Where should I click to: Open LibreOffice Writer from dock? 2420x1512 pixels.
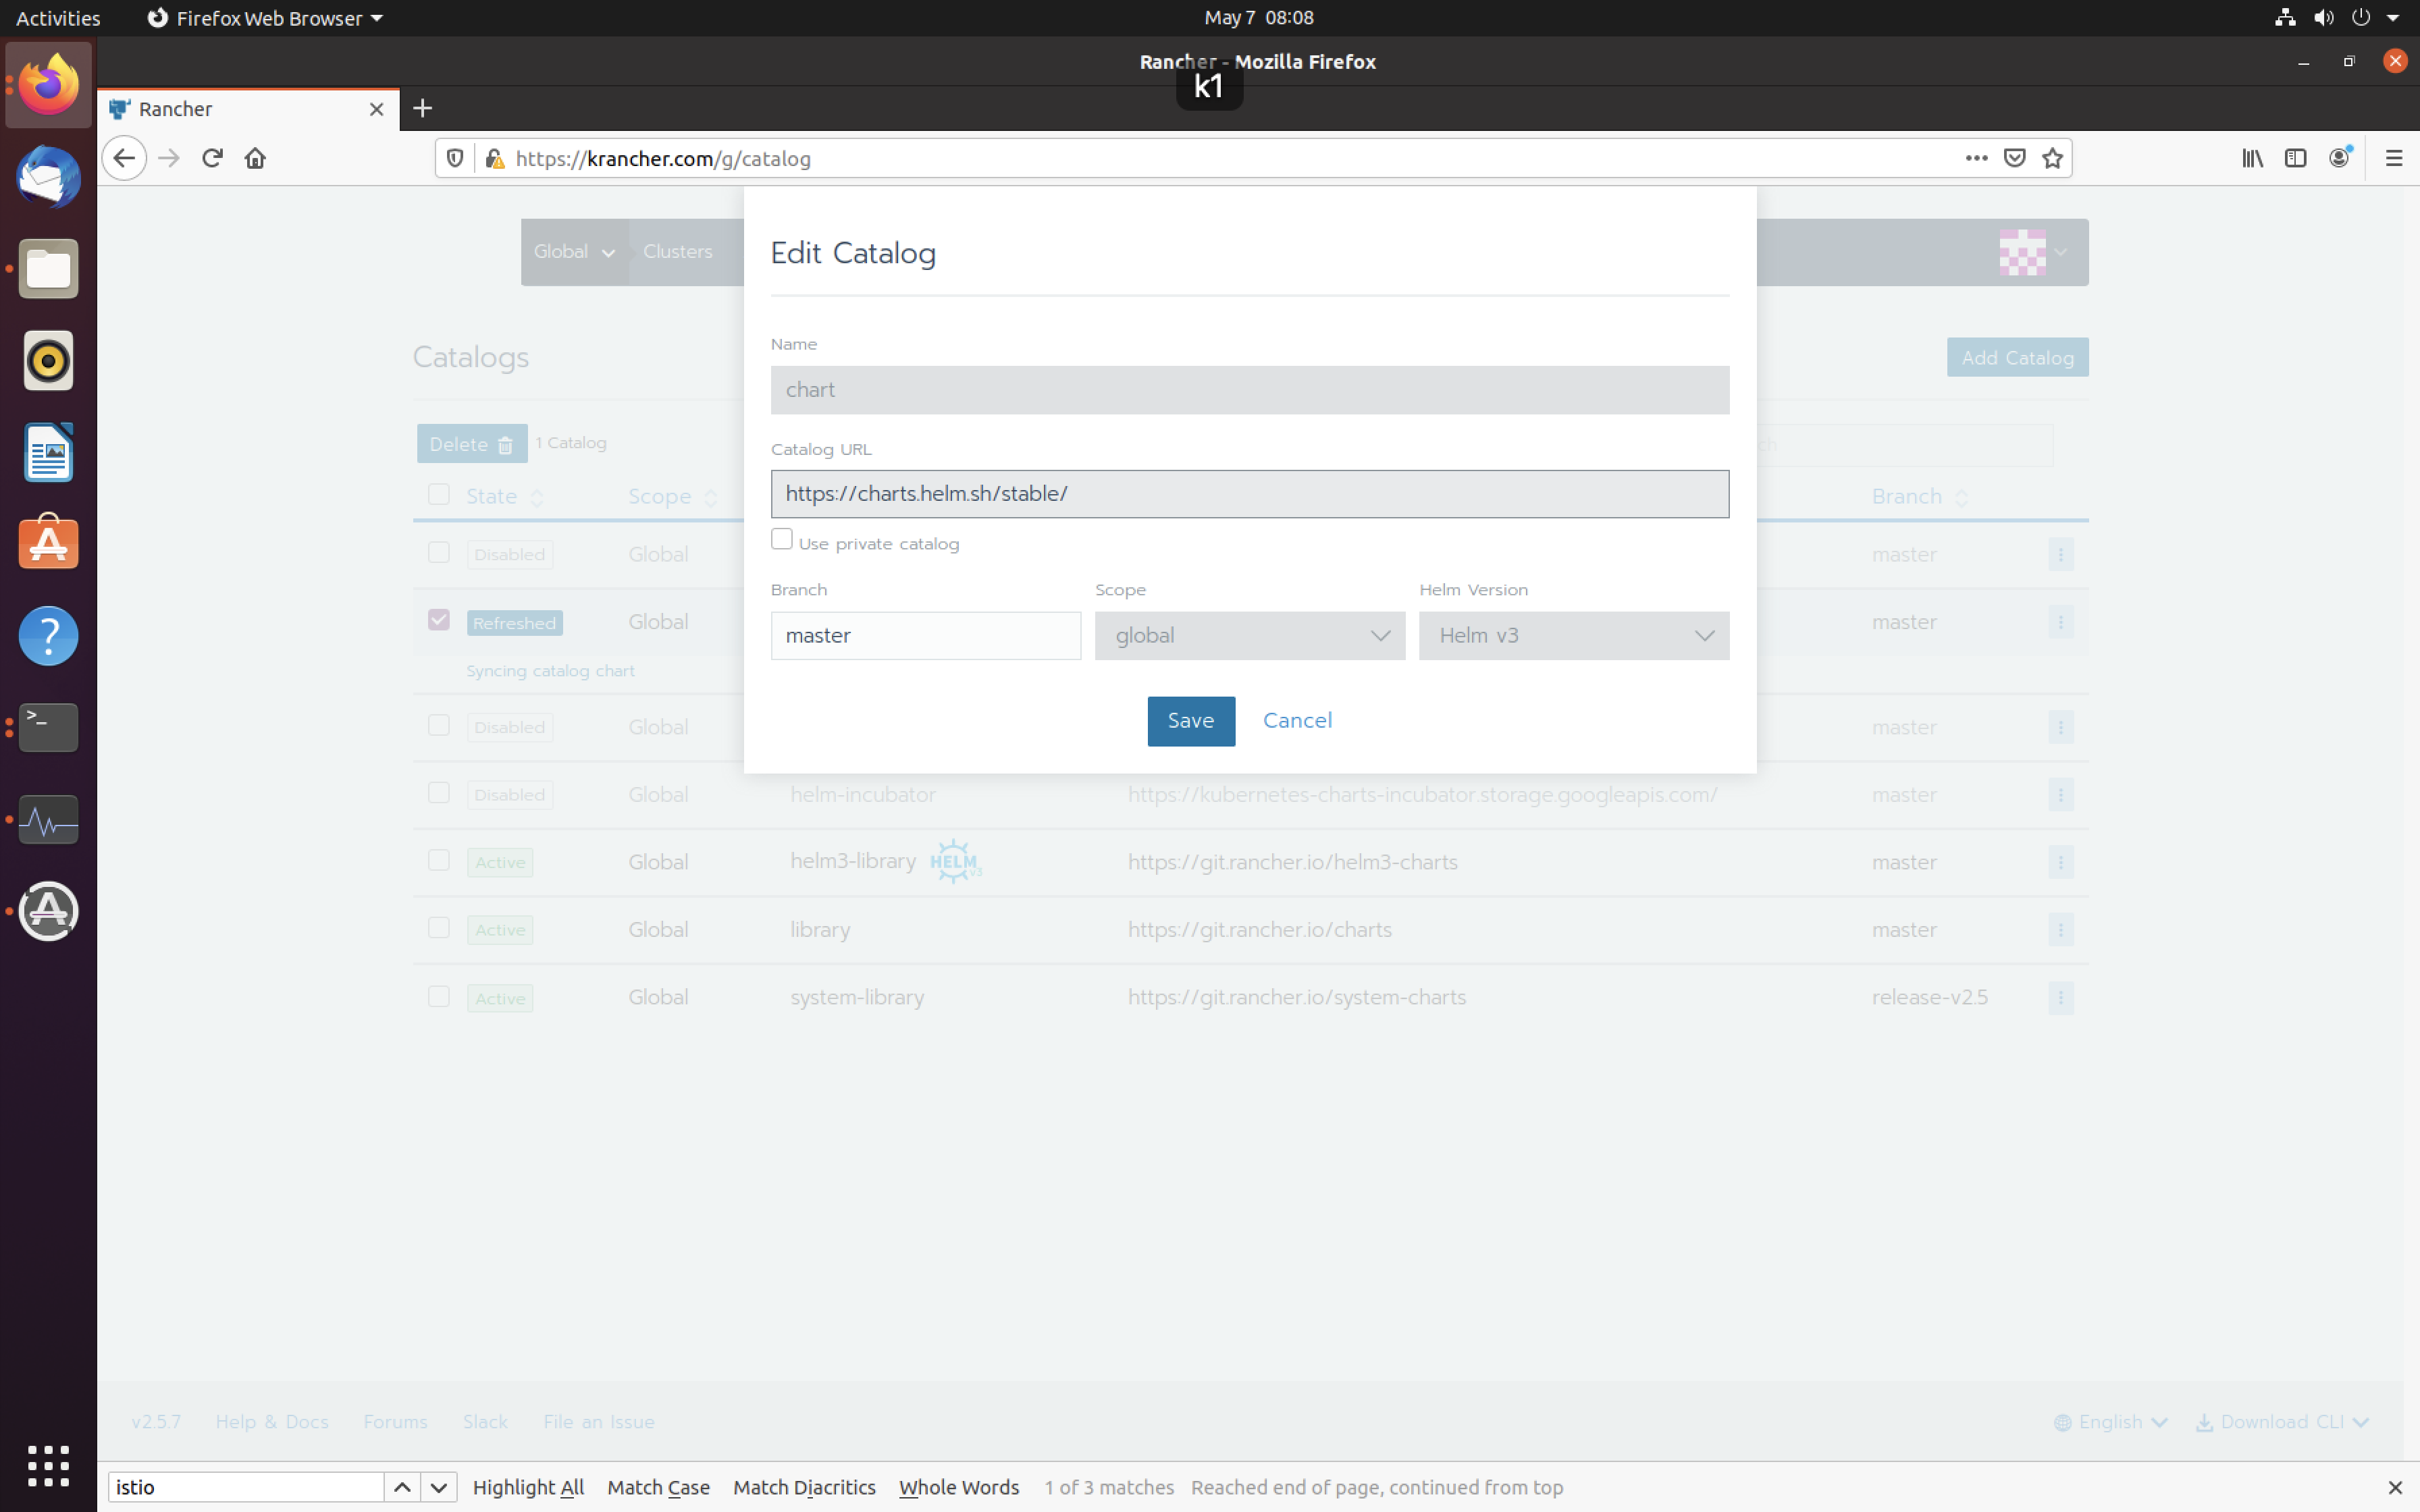[x=48, y=452]
